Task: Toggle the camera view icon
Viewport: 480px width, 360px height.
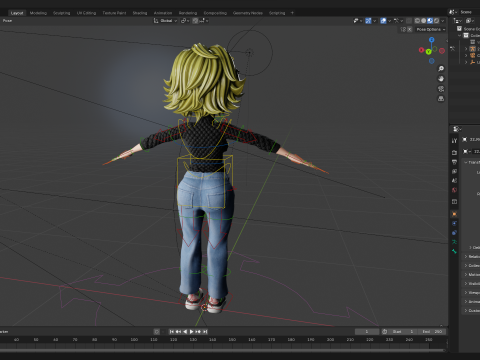Action: pos(441,89)
